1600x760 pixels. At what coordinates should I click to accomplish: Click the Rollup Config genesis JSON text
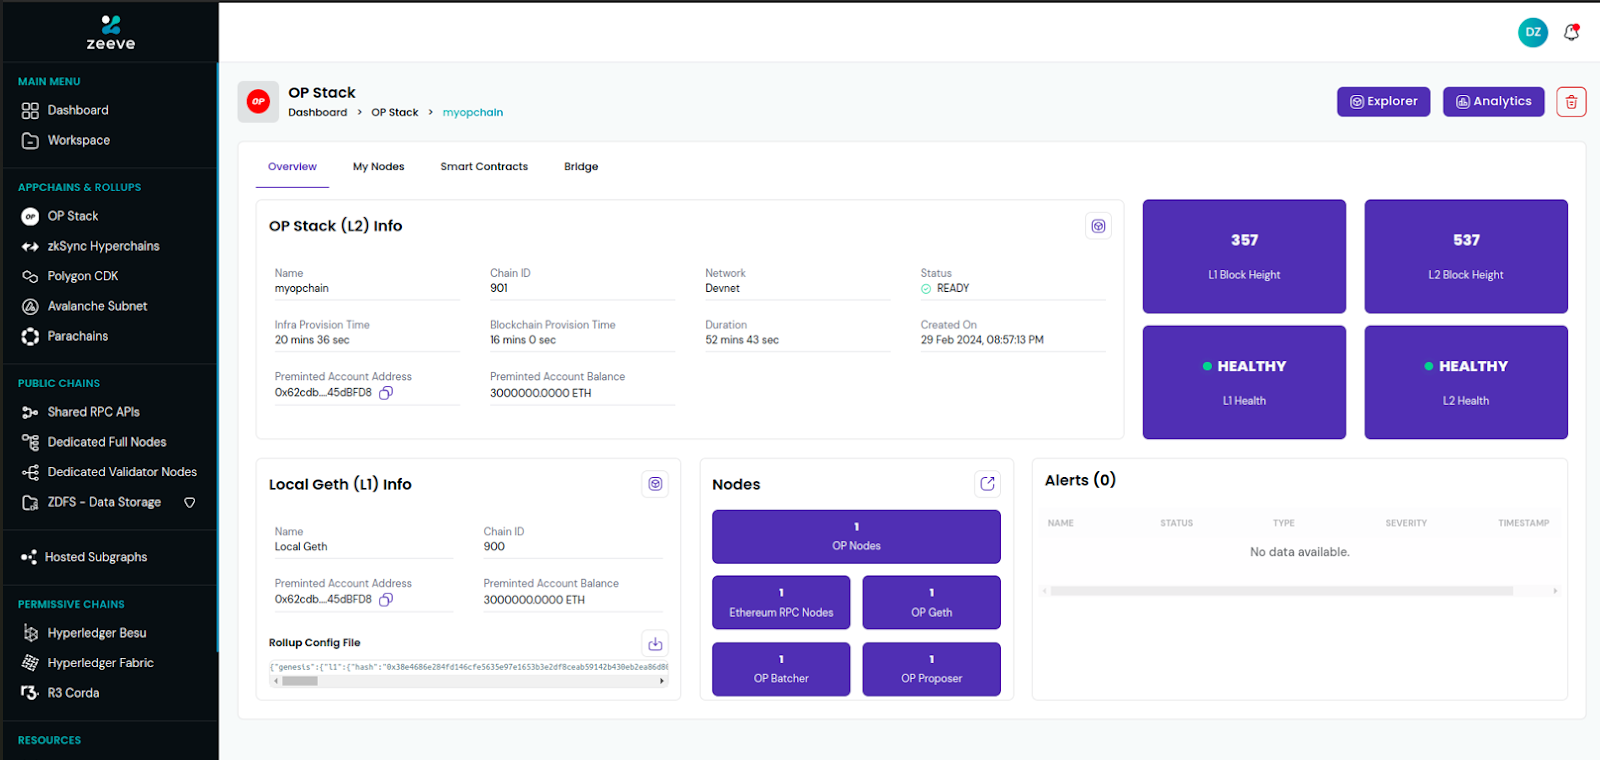point(468,667)
